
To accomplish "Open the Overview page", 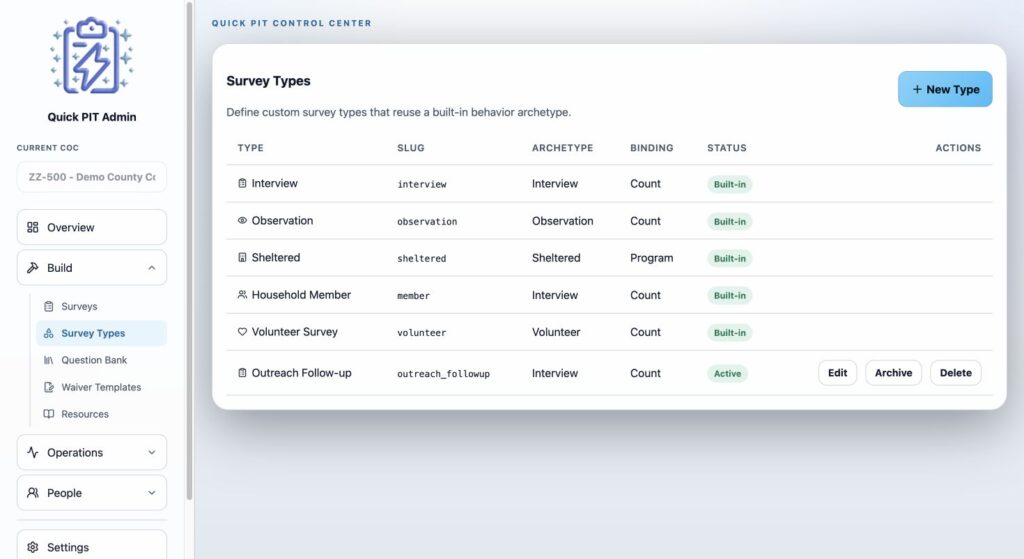I will pos(91,227).
